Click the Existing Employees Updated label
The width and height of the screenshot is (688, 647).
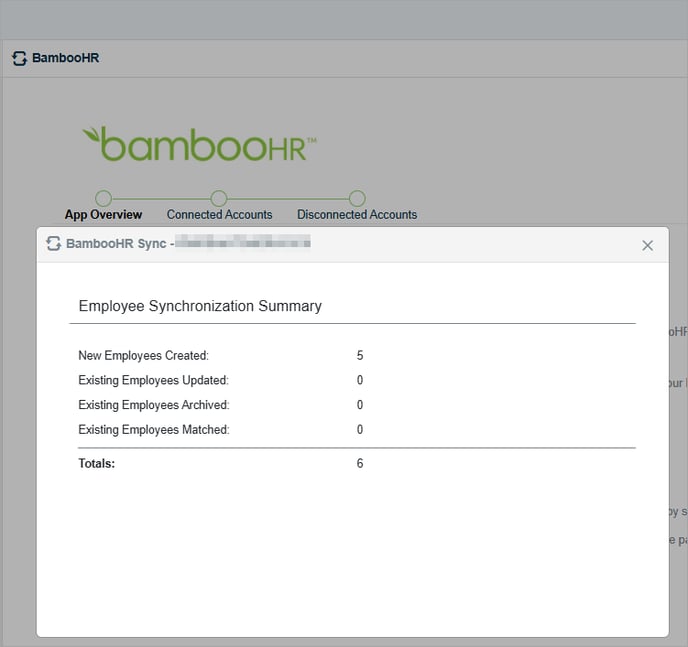[x=154, y=380]
